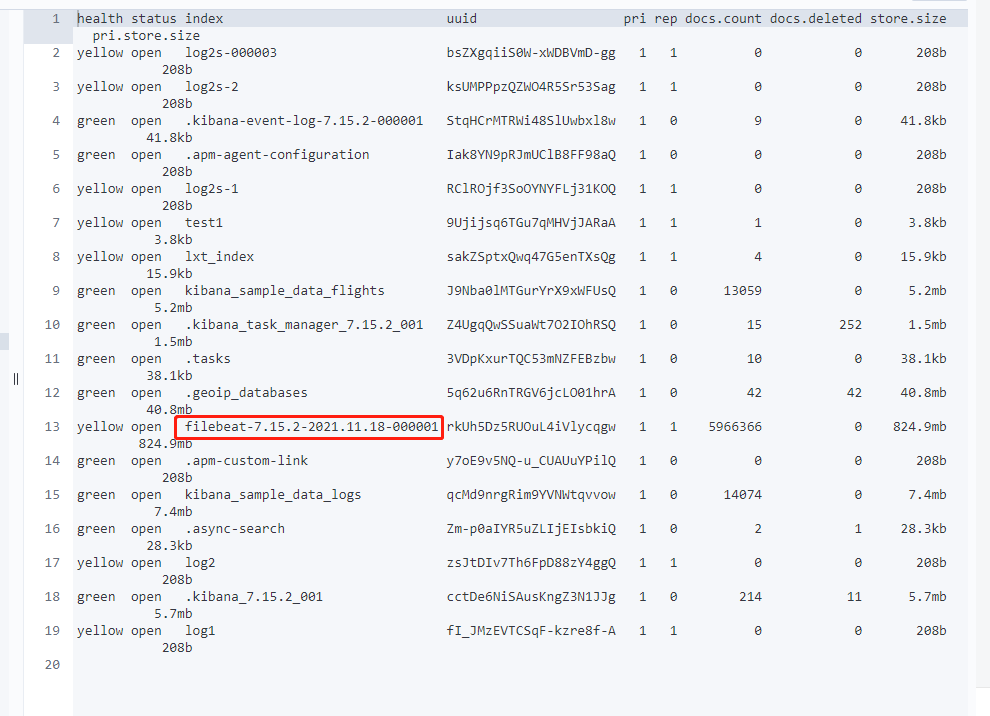Screen dimensions: 990x716
Task: Click the uuid column header text
Action: [462, 19]
